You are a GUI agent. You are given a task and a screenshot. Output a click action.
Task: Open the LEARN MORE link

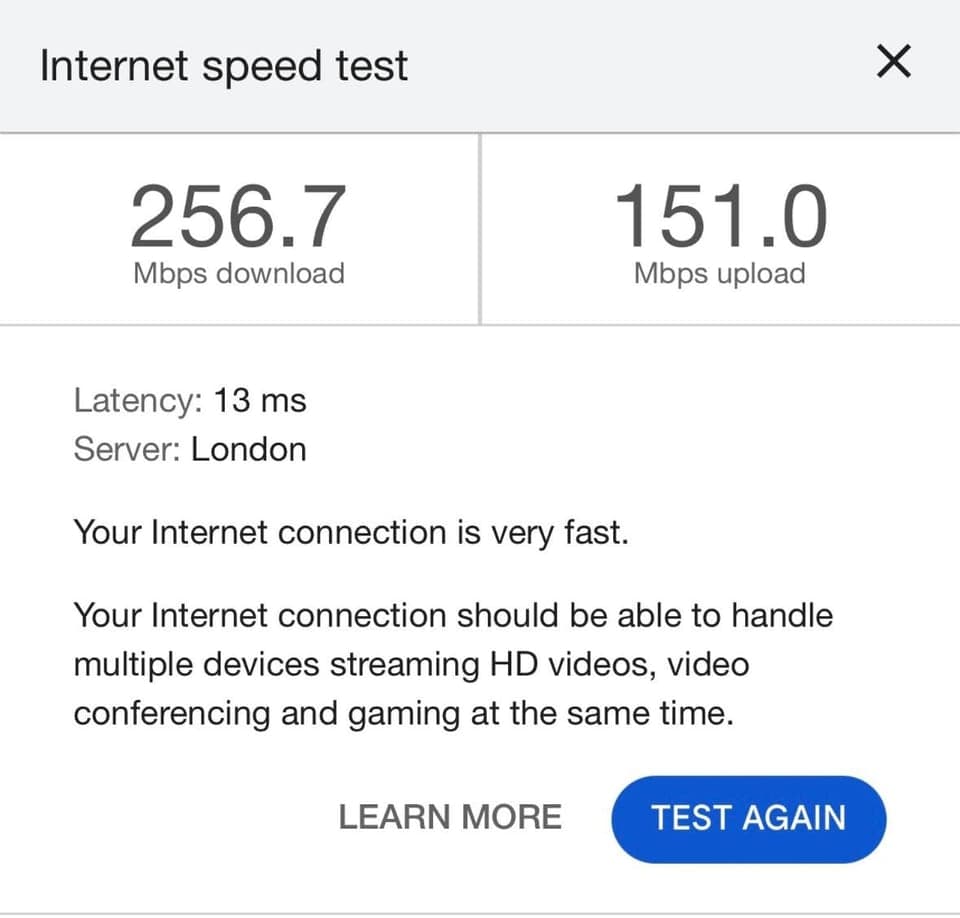[450, 817]
